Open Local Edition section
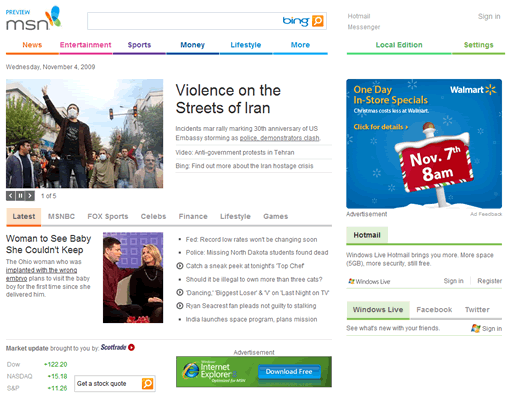 coord(399,45)
